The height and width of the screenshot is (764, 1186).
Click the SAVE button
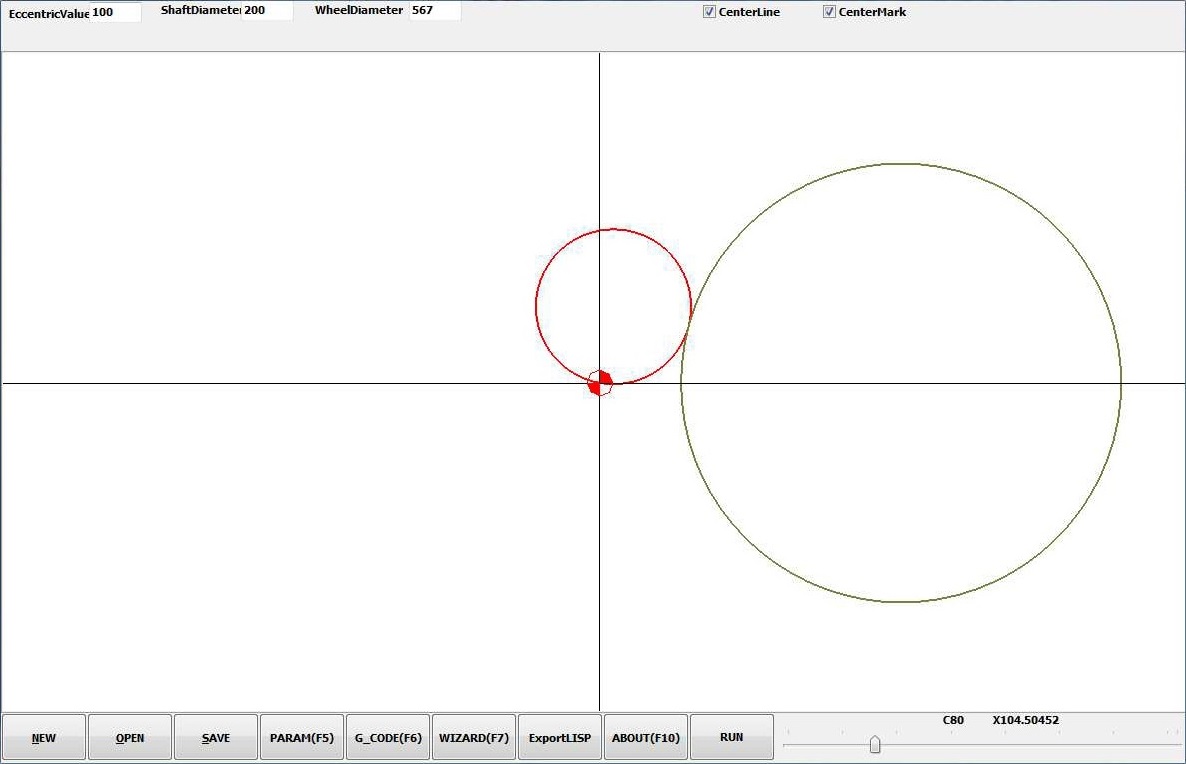[x=216, y=738]
